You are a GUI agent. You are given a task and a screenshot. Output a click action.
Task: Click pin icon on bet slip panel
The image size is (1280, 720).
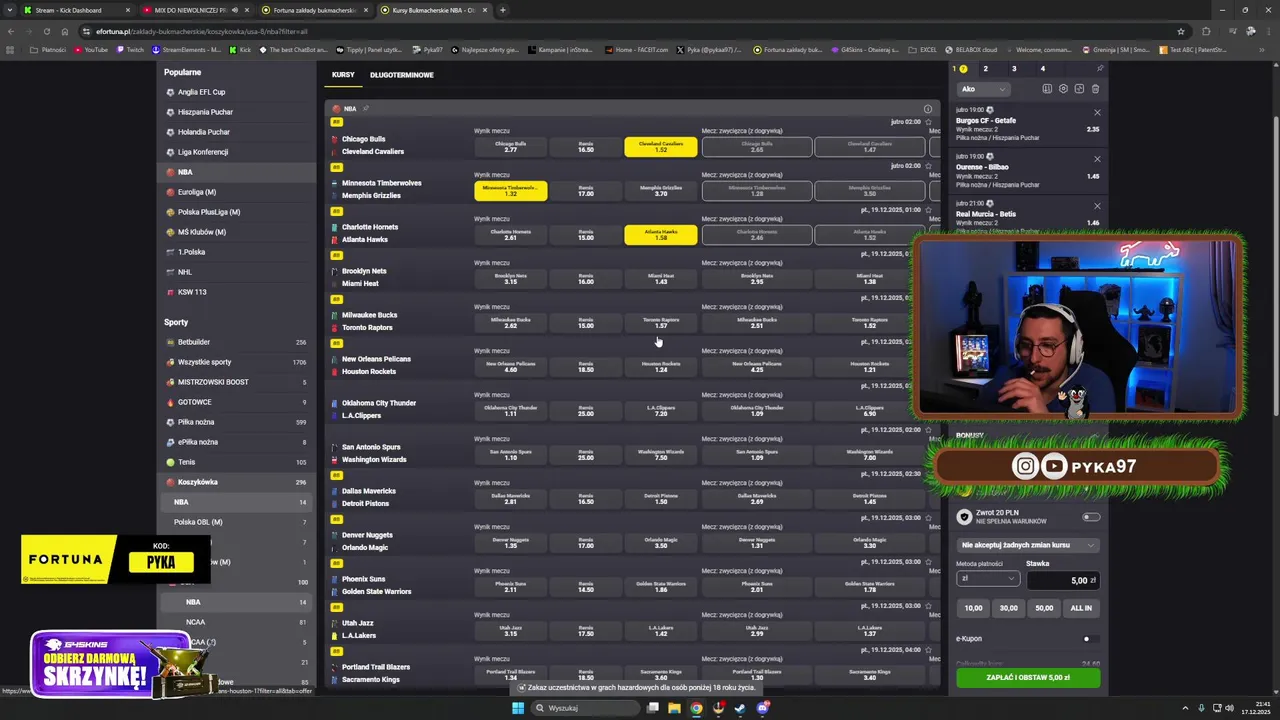click(x=1100, y=69)
